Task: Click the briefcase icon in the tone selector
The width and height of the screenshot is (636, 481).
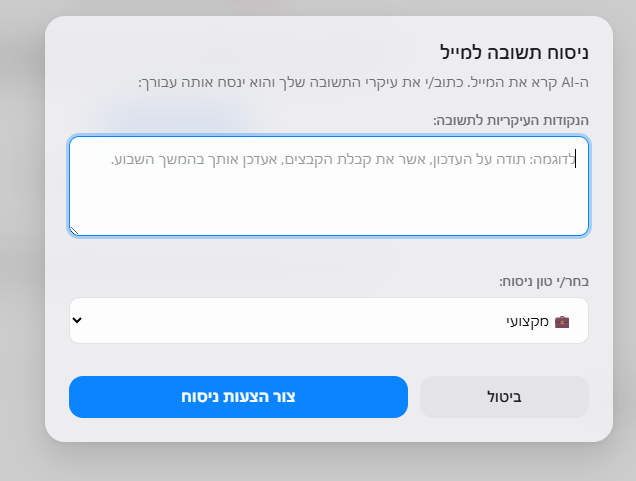Action: point(562,322)
